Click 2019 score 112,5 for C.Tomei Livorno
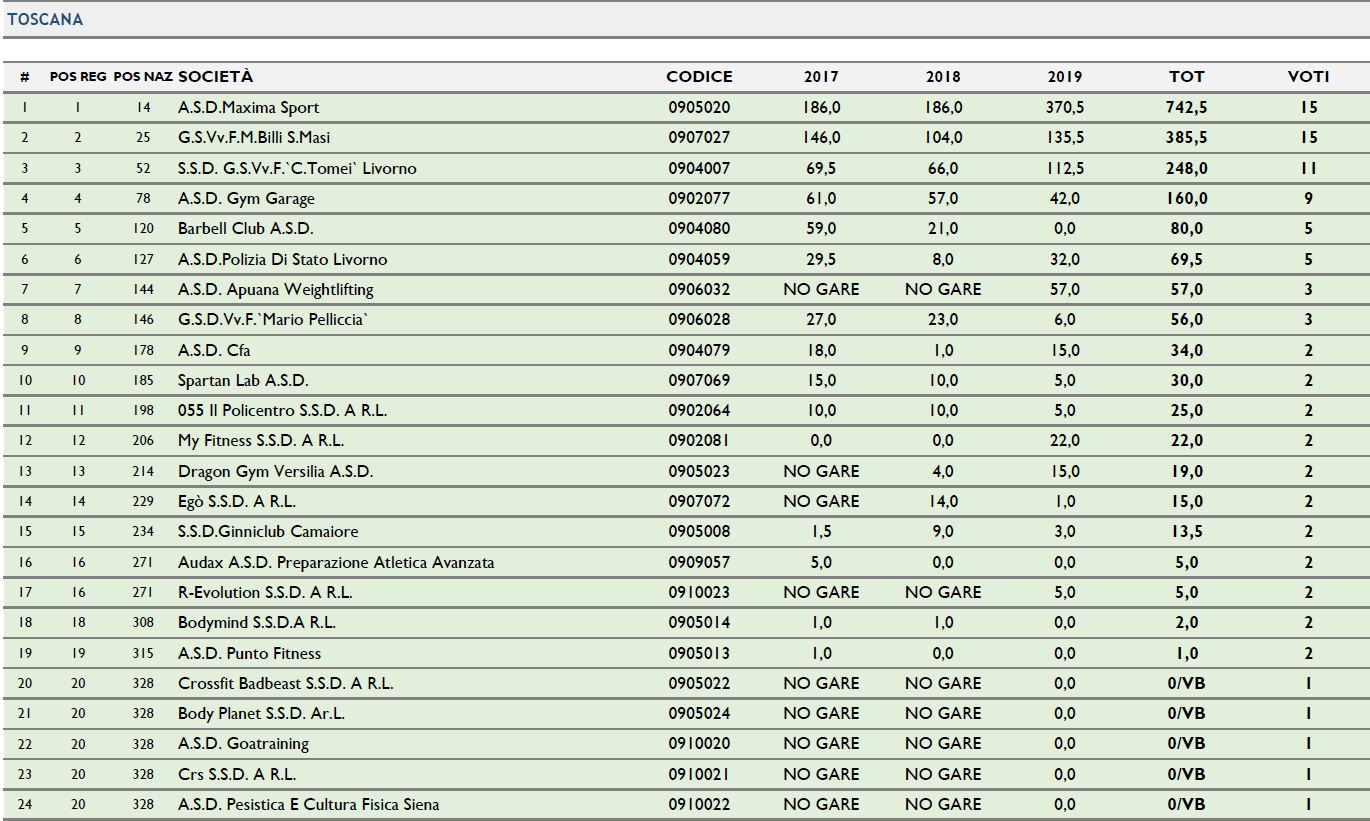Screen dimensions: 1370x821 [1064, 168]
